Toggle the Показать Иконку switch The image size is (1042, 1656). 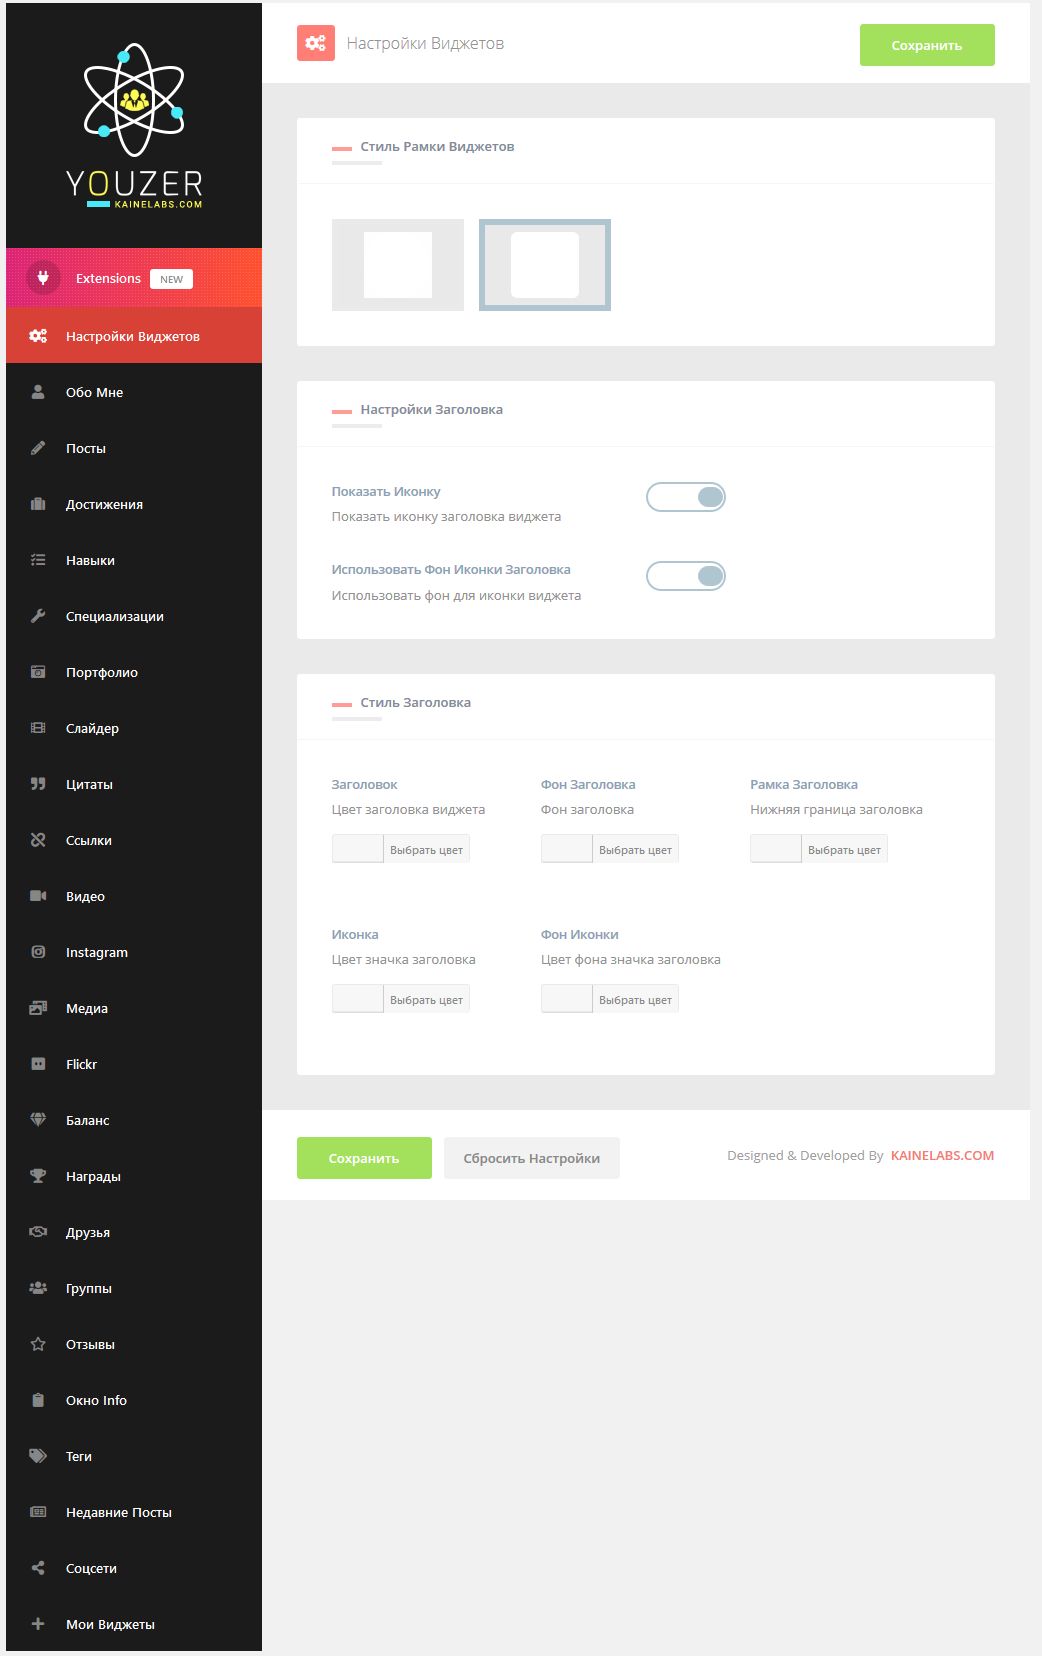[685, 497]
